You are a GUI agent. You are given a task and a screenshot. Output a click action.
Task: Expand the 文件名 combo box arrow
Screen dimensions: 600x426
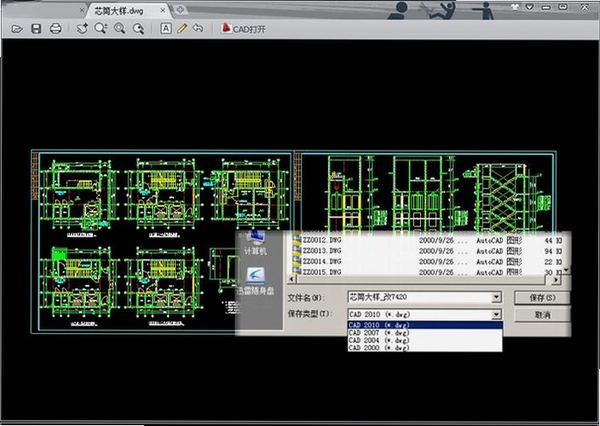click(x=496, y=297)
